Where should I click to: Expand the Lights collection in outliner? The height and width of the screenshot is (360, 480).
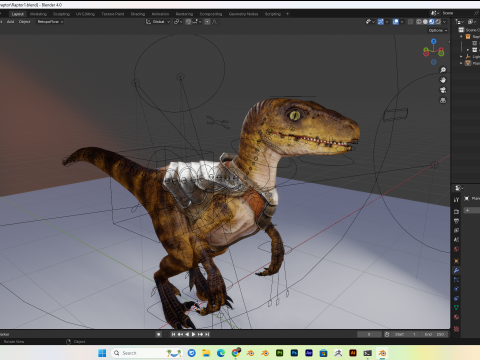(x=461, y=57)
